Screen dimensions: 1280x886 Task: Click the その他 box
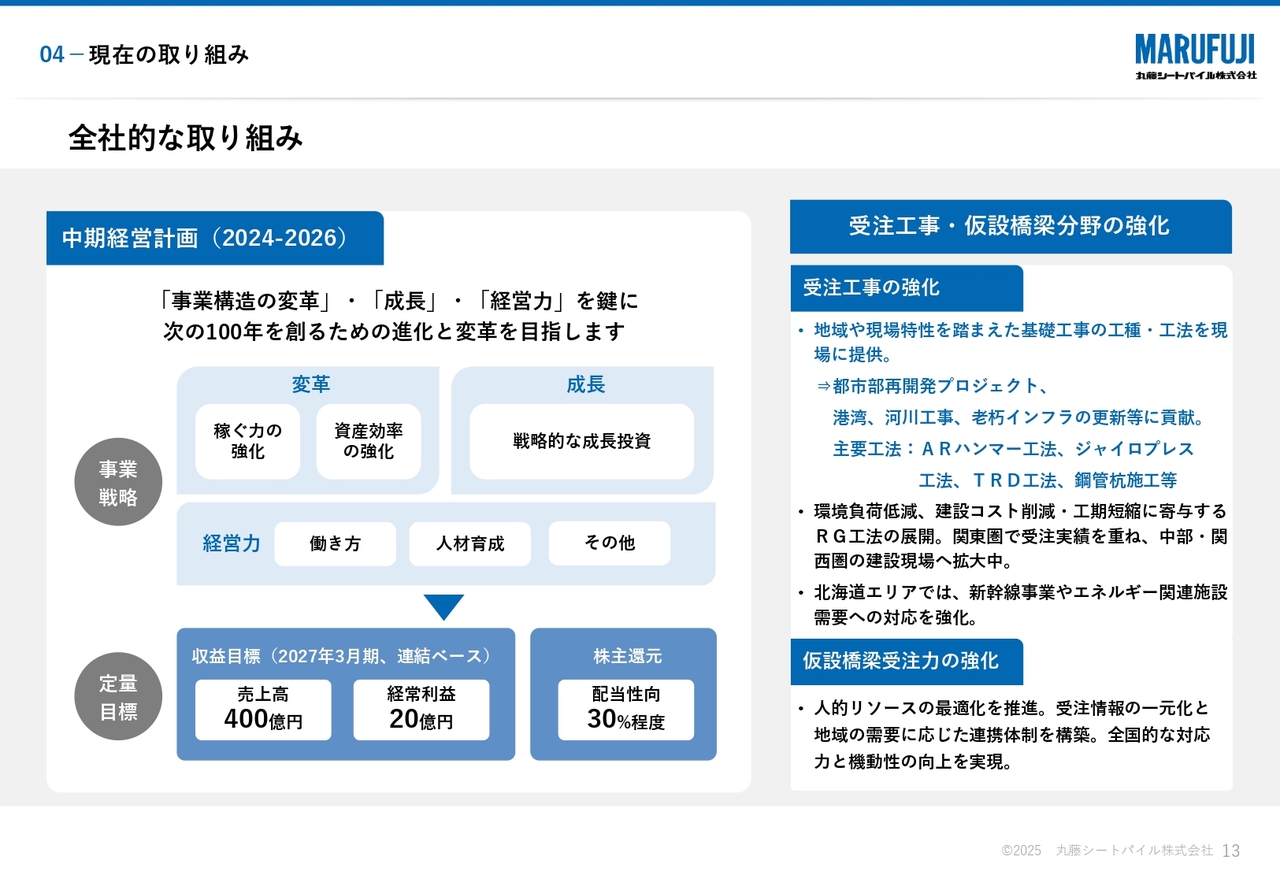(x=609, y=543)
